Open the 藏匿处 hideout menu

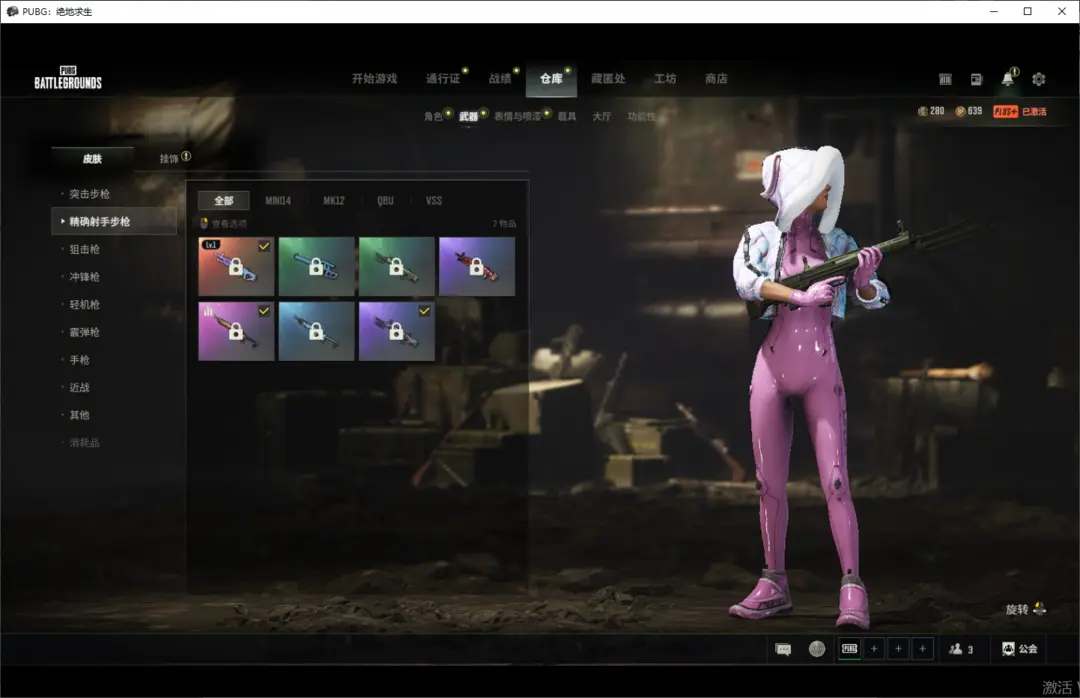point(608,79)
